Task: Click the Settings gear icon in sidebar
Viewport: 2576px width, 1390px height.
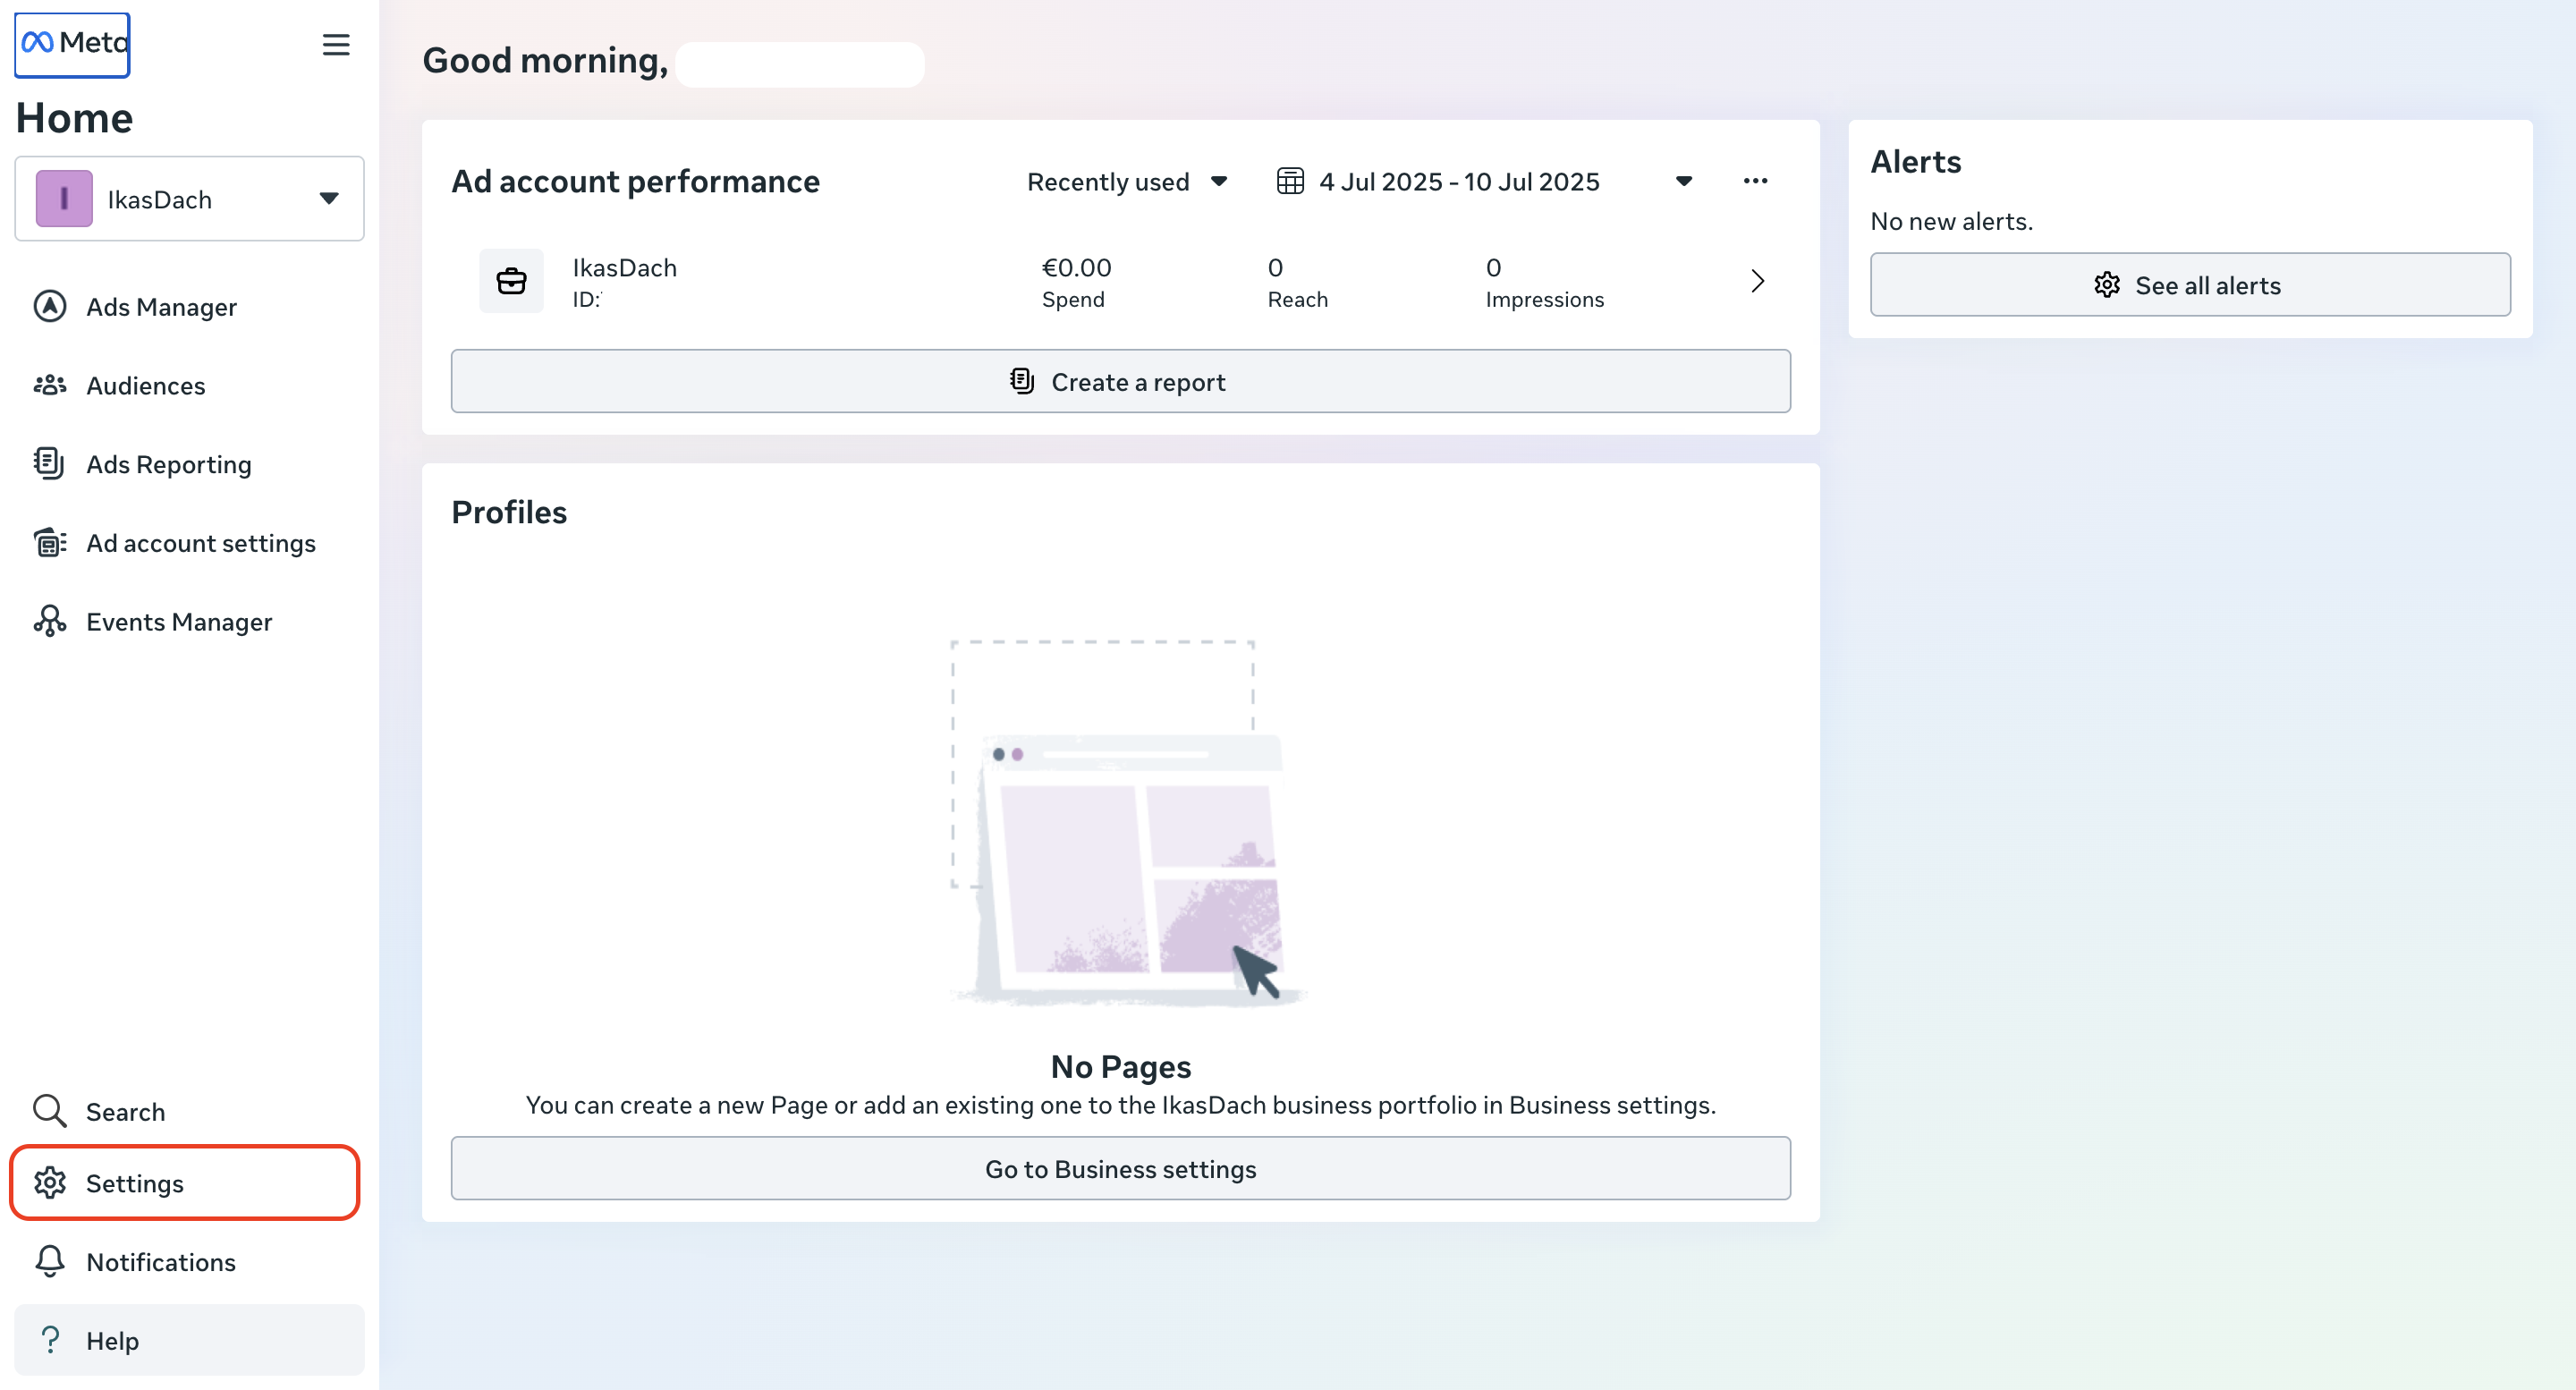Action: pos(50,1183)
